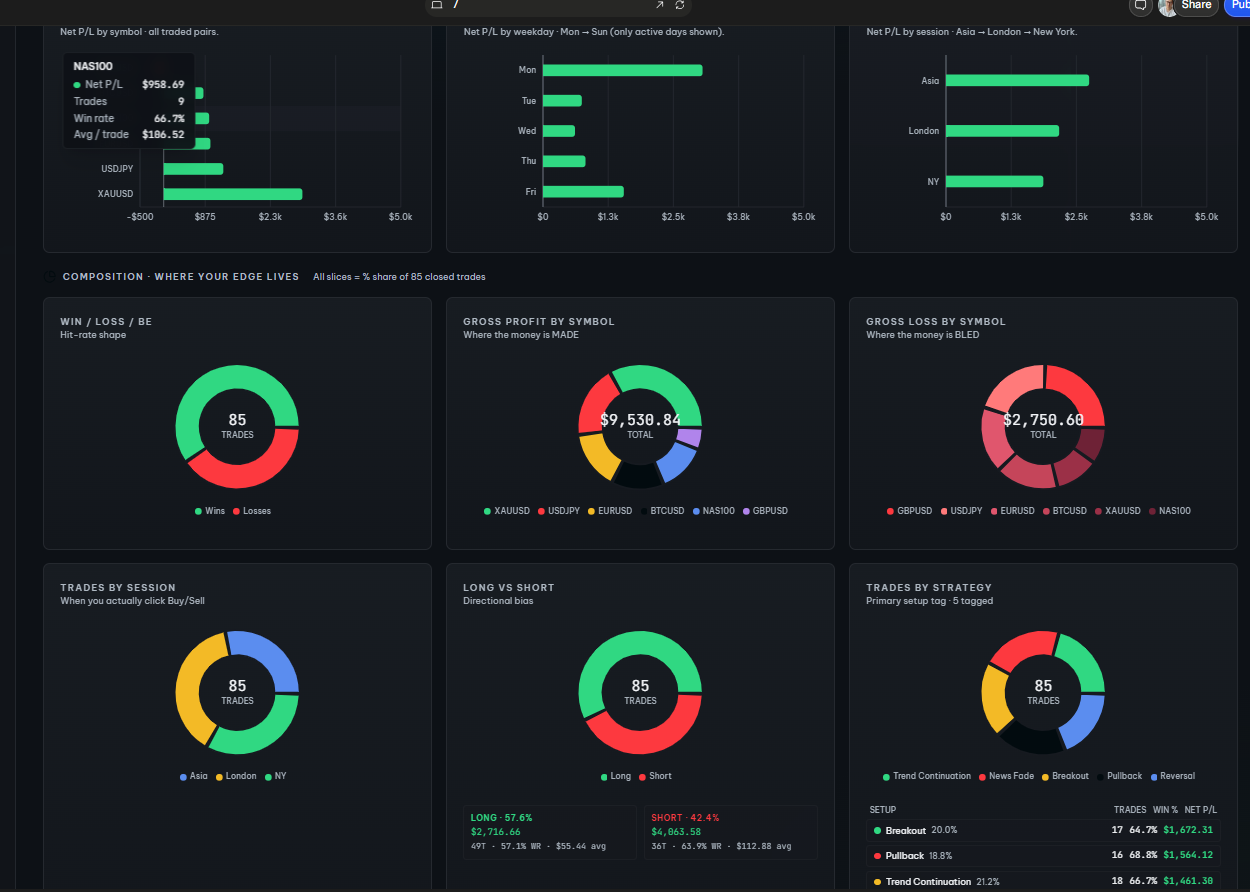Open the SHORT 42.4% summary card

point(730,832)
